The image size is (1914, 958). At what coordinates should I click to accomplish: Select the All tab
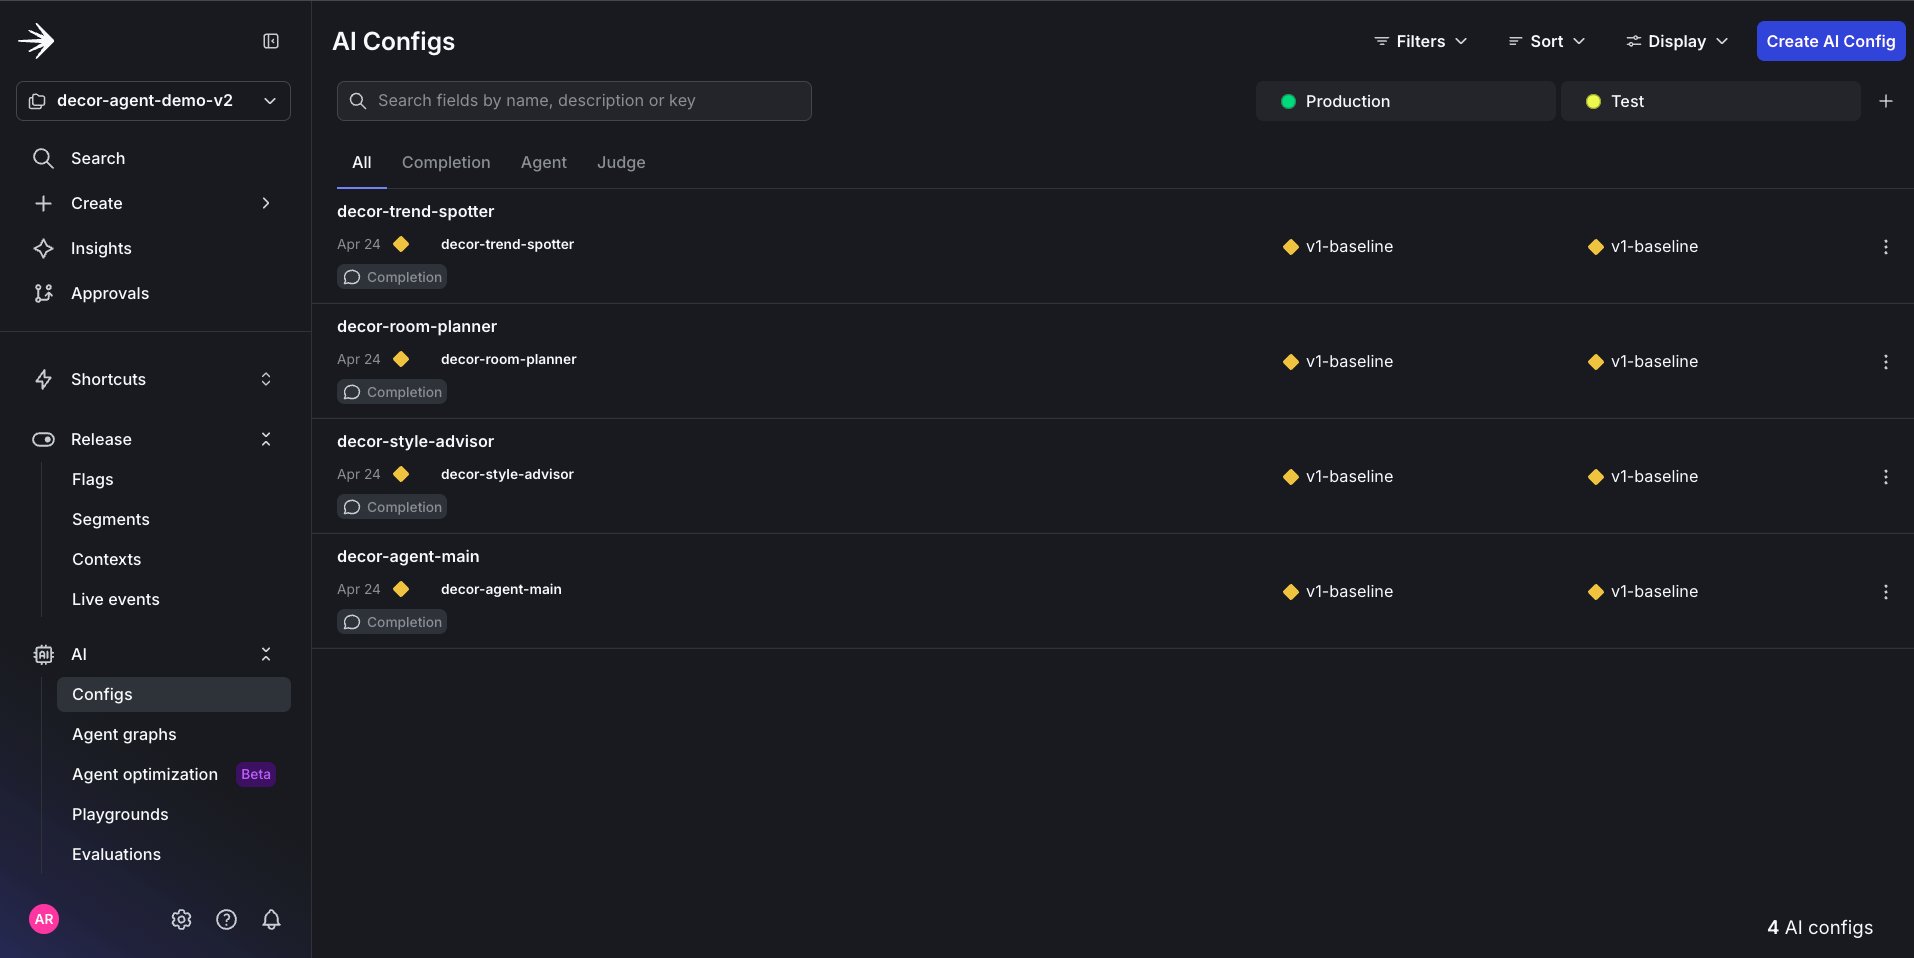362,162
